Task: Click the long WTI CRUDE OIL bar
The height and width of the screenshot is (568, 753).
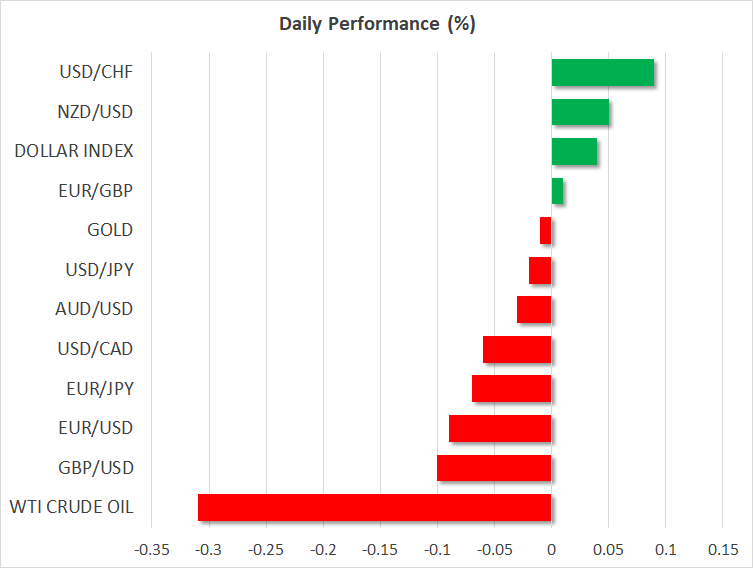Action: tap(374, 507)
